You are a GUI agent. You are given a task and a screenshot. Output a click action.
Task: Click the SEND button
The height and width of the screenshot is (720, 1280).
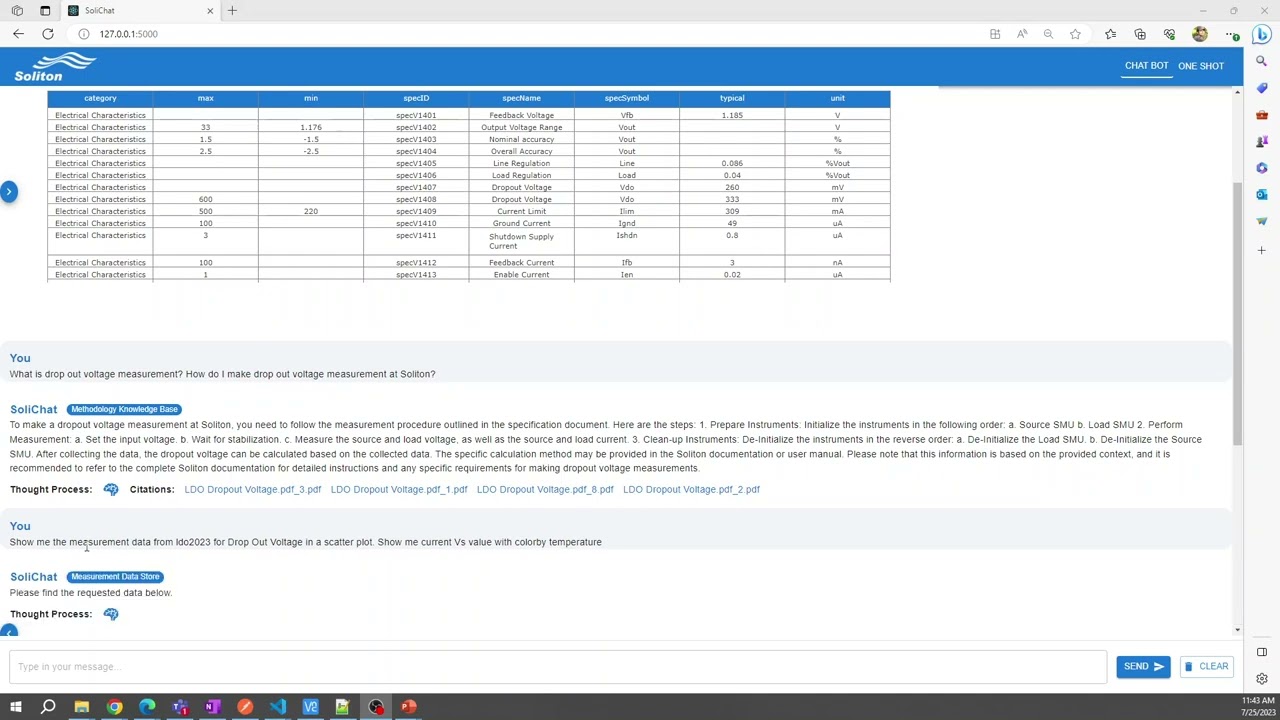[x=1143, y=666]
